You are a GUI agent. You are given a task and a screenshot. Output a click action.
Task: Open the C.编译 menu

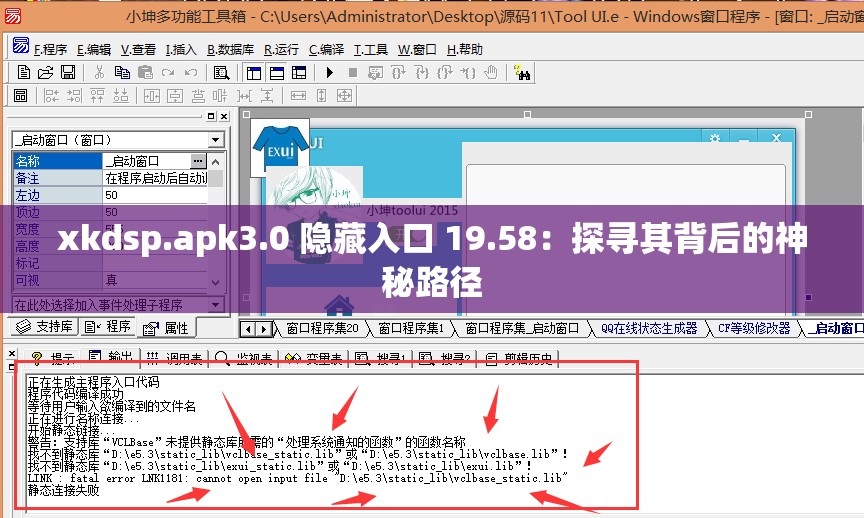(326, 50)
